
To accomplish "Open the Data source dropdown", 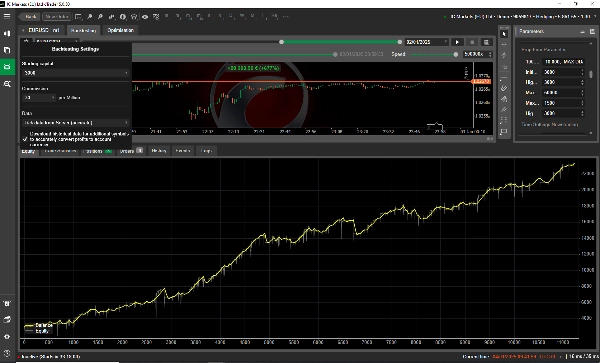I will click(x=75, y=122).
